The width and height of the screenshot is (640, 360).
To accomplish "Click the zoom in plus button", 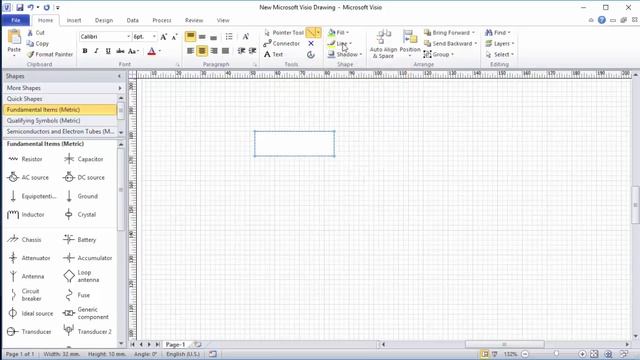I will (x=582, y=354).
